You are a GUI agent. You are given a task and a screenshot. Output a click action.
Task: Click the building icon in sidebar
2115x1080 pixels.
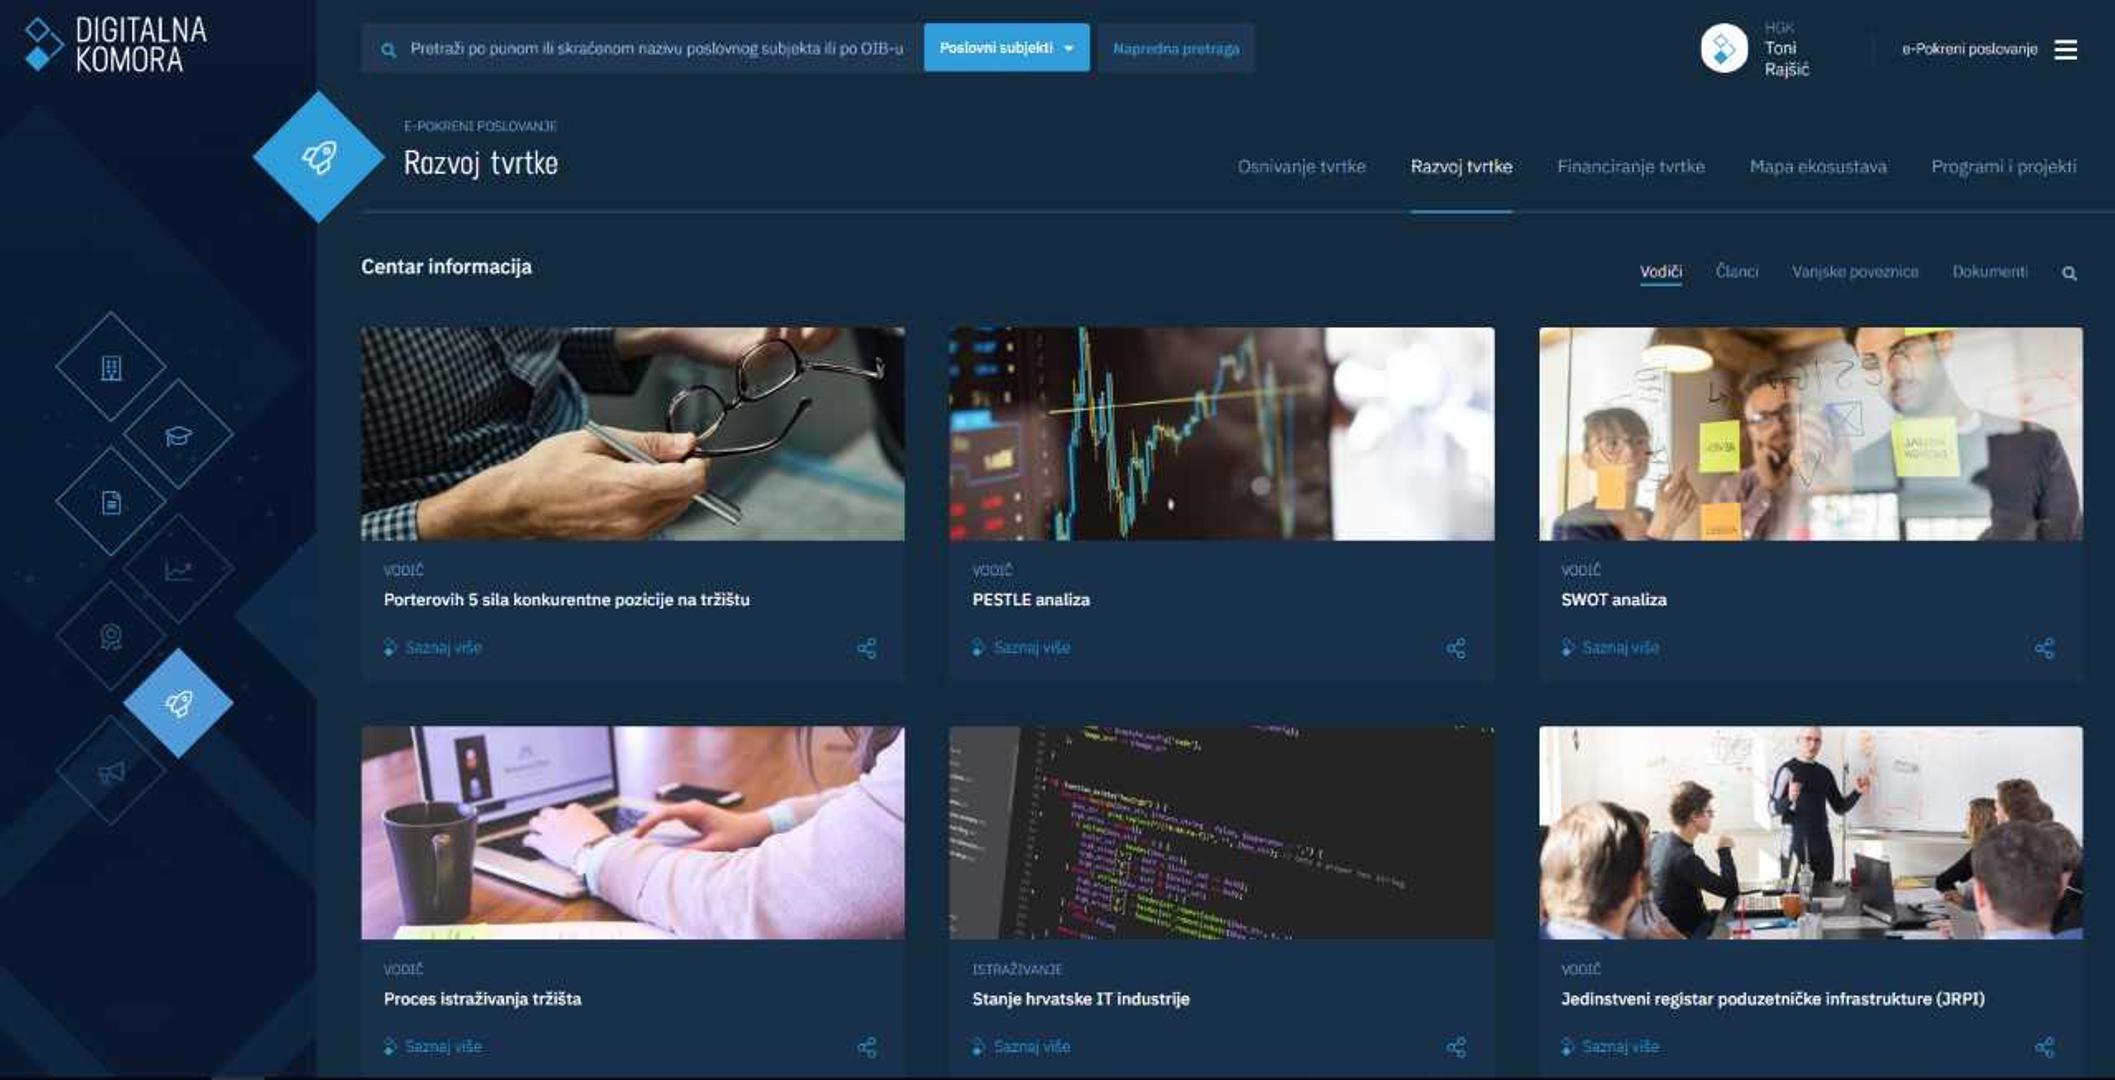click(x=111, y=368)
